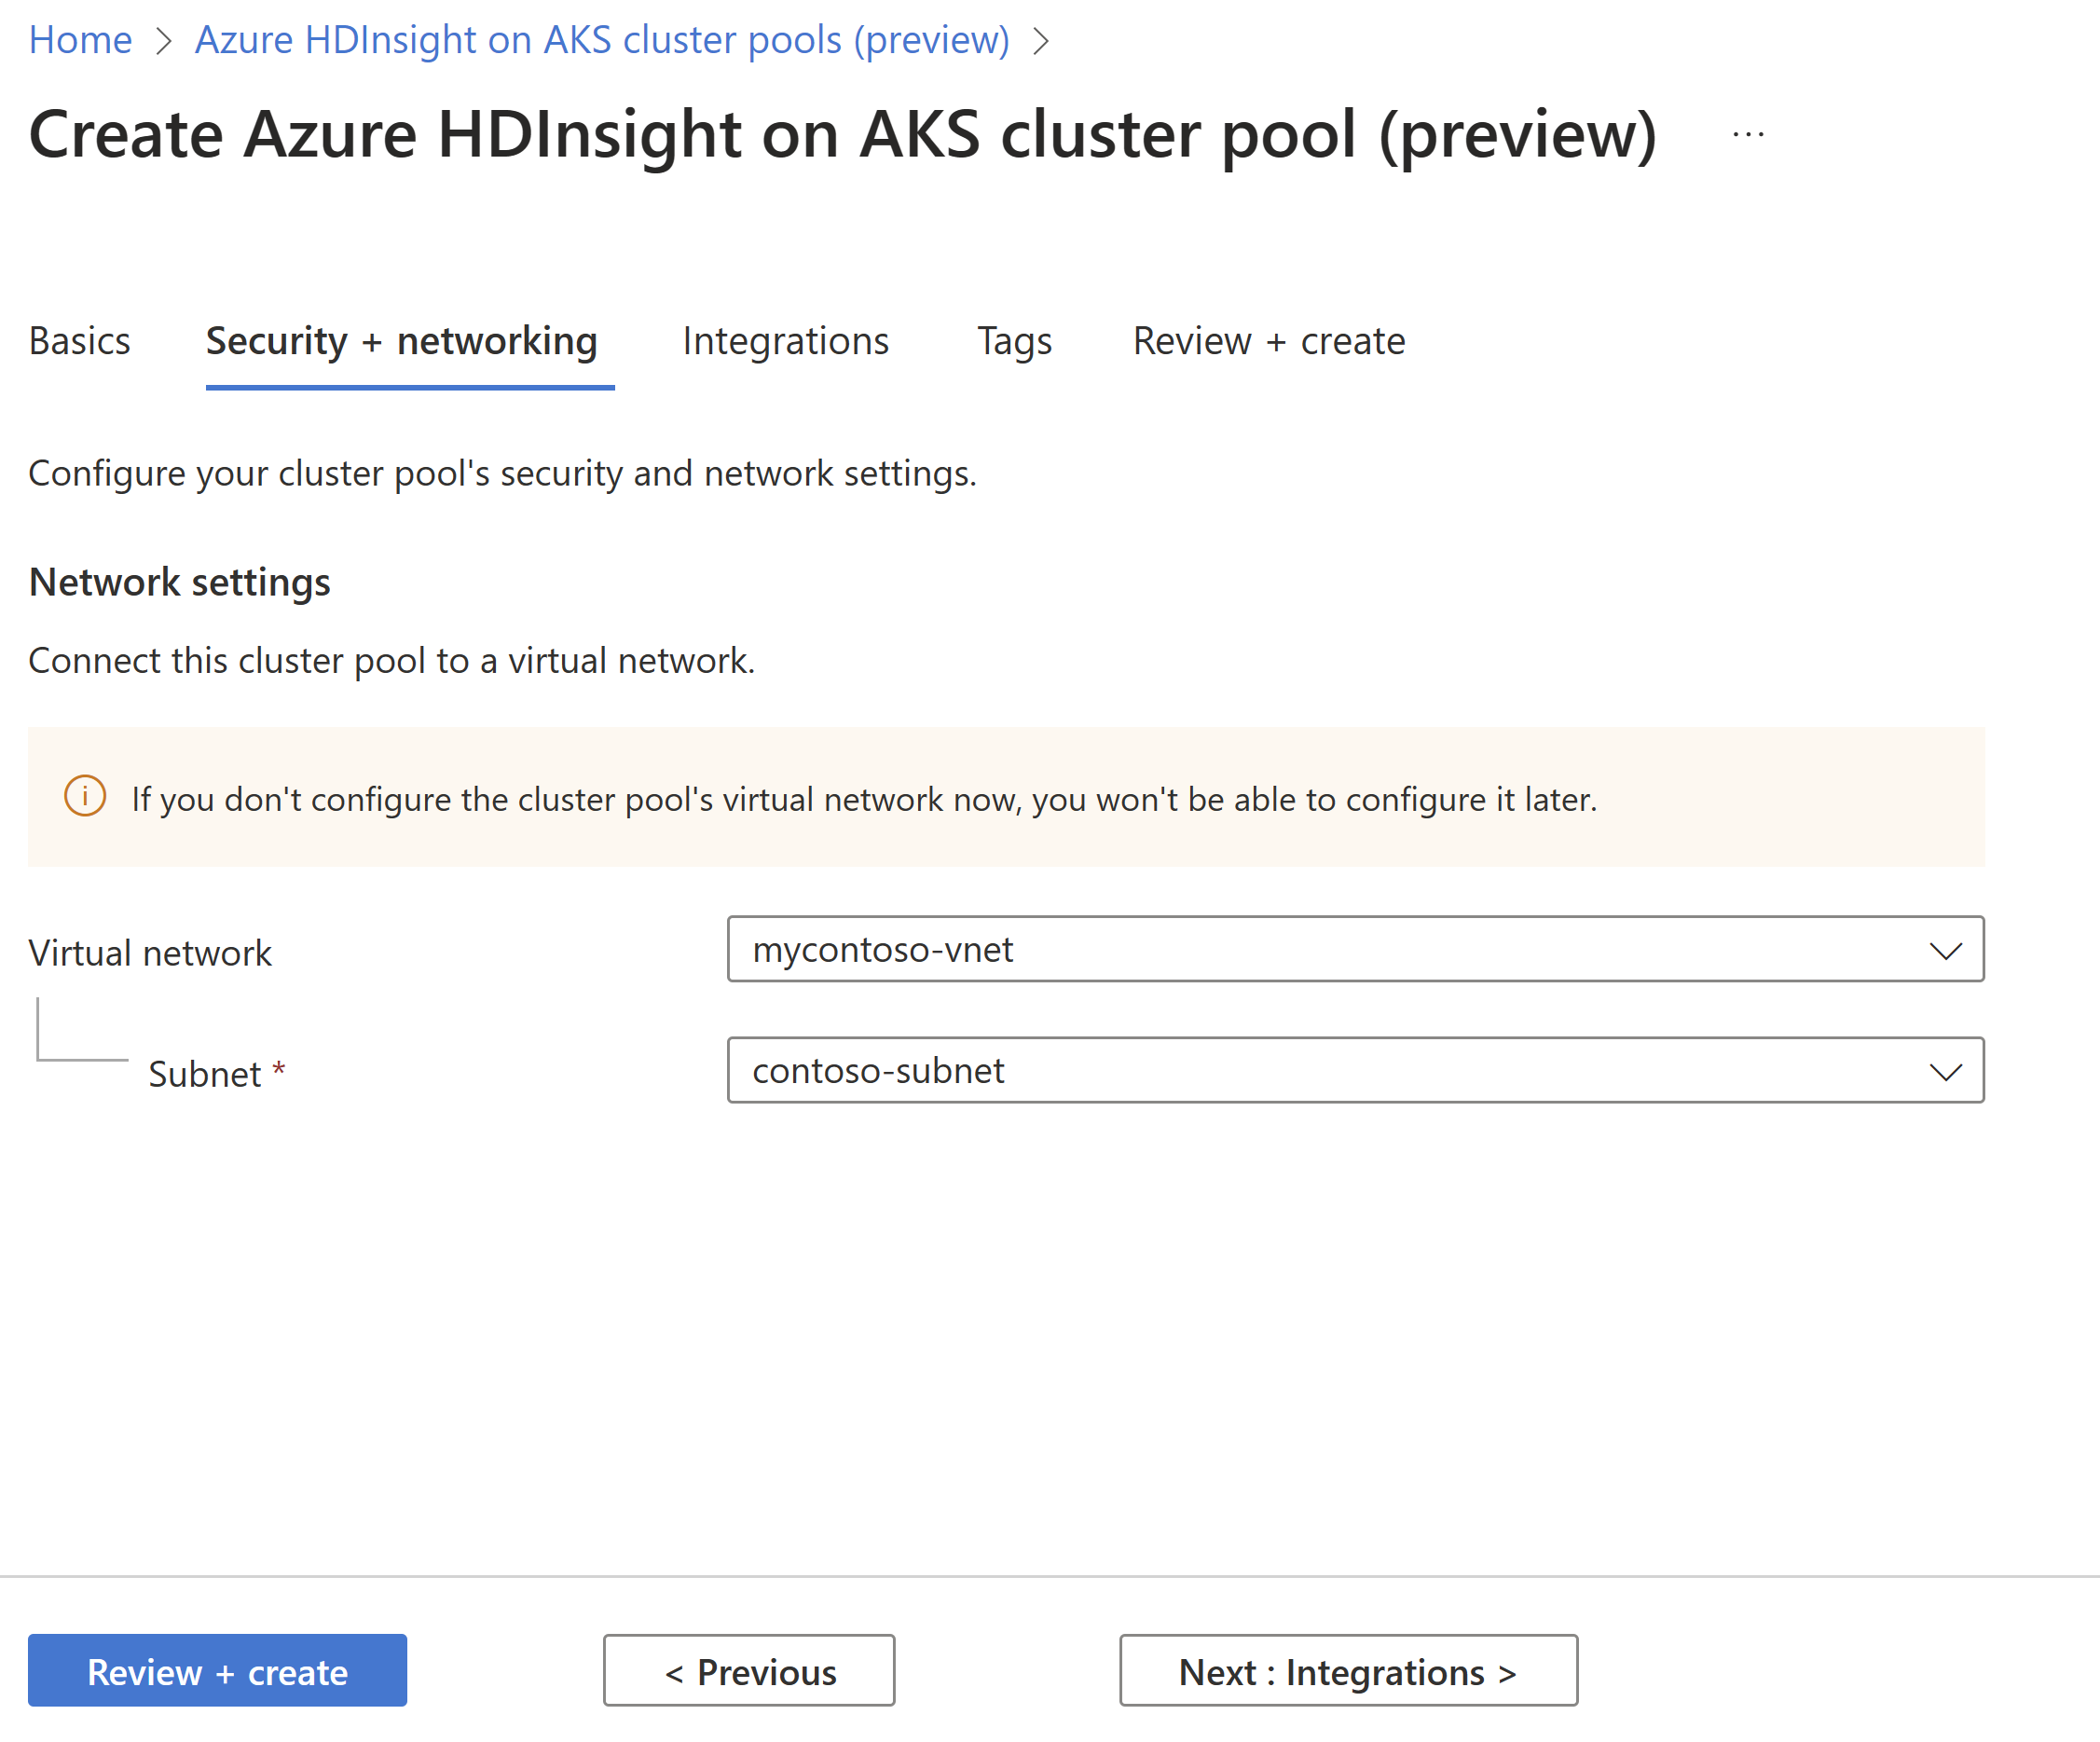Click the Previous button
Screen dimensions: 2100x1742
(x=749, y=1671)
